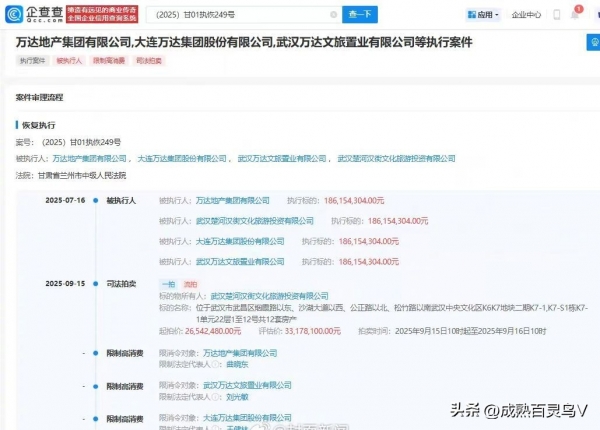Open 限消令对象 万达地产集团有限公司 link
600x430 pixels.
pos(240,353)
